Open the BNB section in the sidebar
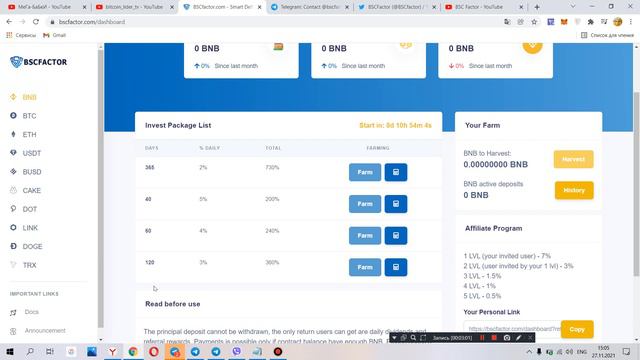This screenshot has width=640, height=360. tap(29, 97)
